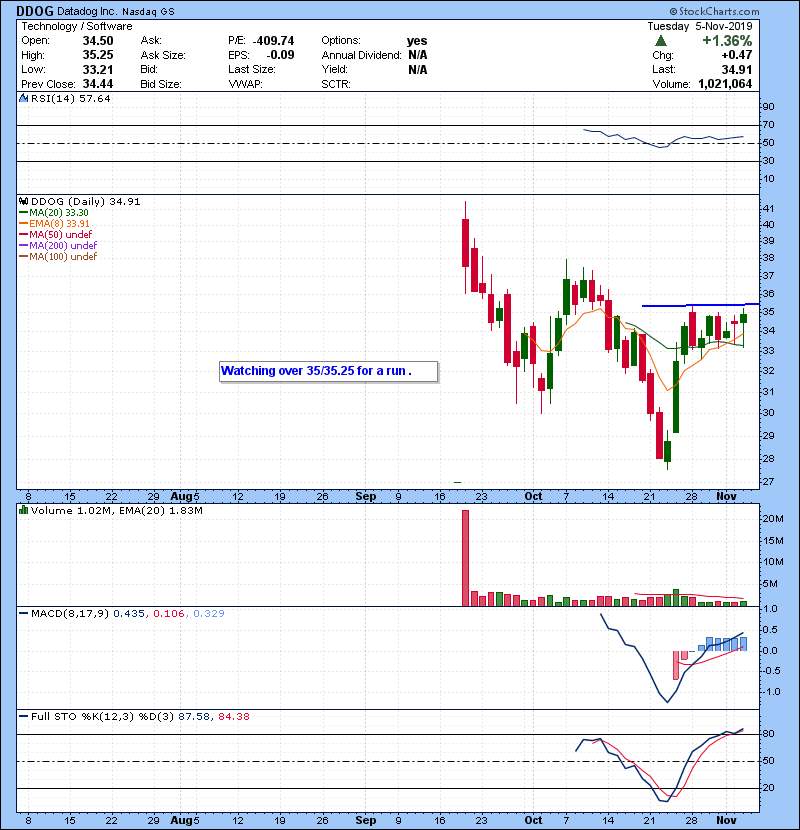Click the MACD histogram value 0.329
The image size is (800, 830).
[x=209, y=614]
